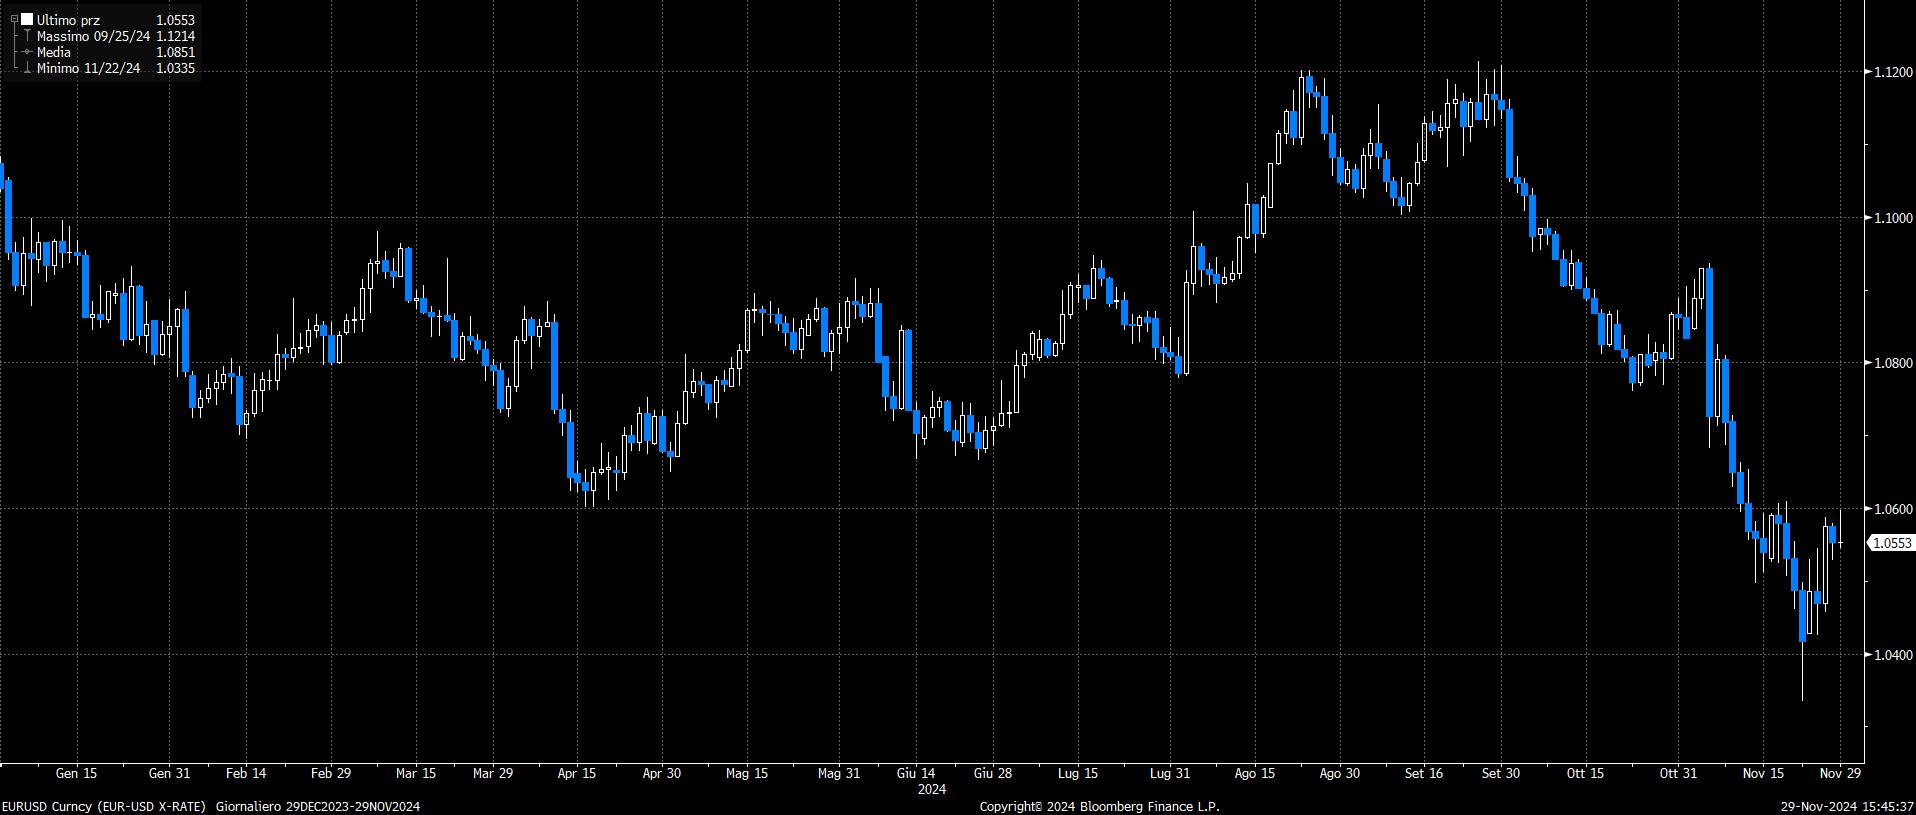Click the Ago 15 date axis label

coord(1255,773)
